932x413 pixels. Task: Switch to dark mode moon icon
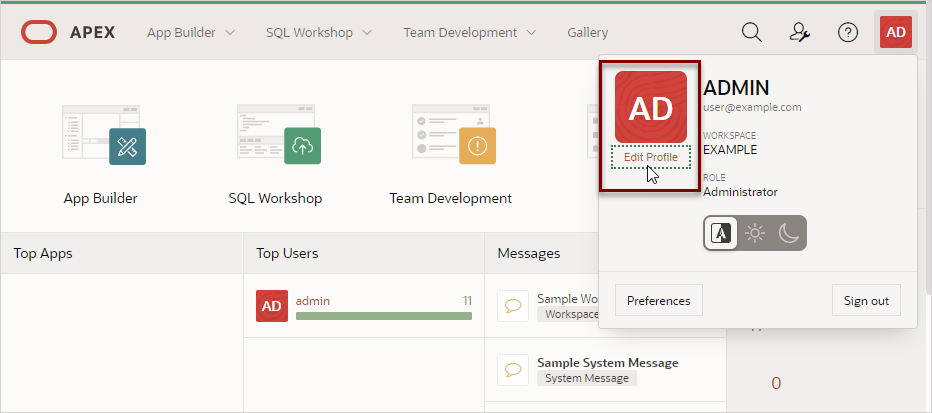click(x=789, y=234)
